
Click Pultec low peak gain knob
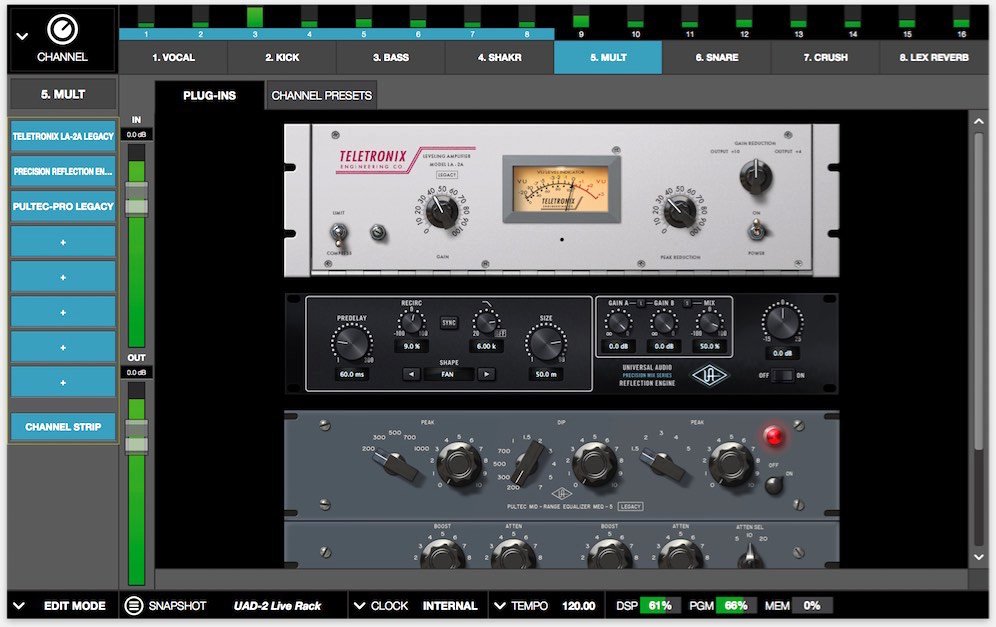460,464
